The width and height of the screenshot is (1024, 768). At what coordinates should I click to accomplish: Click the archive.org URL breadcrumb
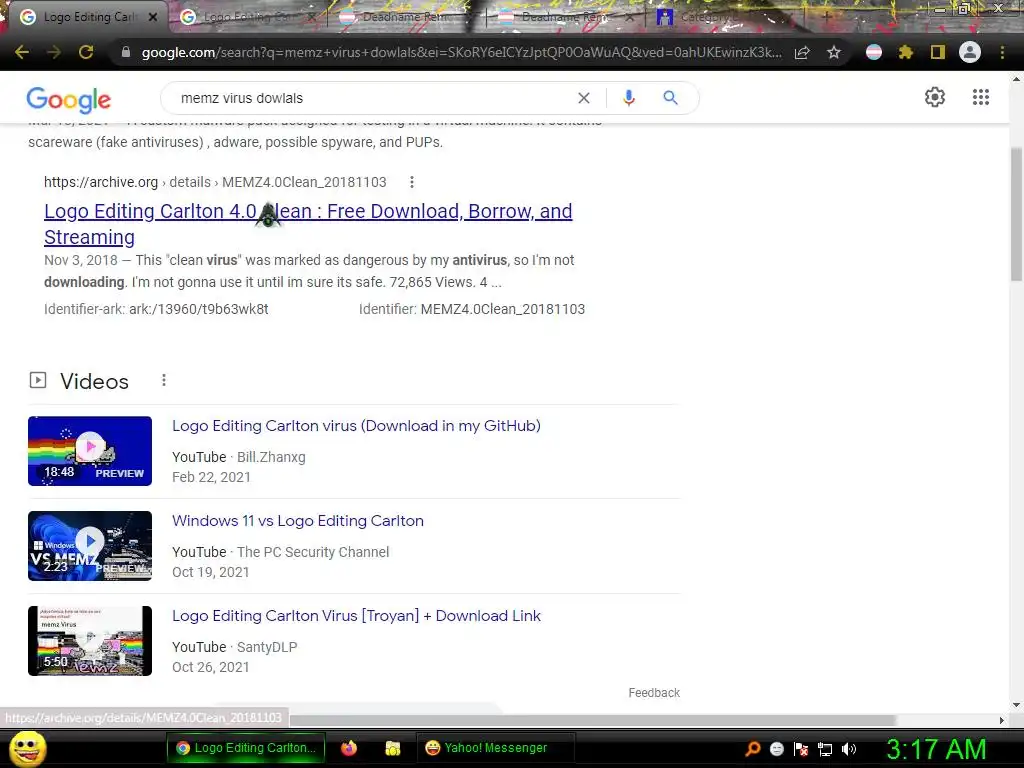pos(215,182)
